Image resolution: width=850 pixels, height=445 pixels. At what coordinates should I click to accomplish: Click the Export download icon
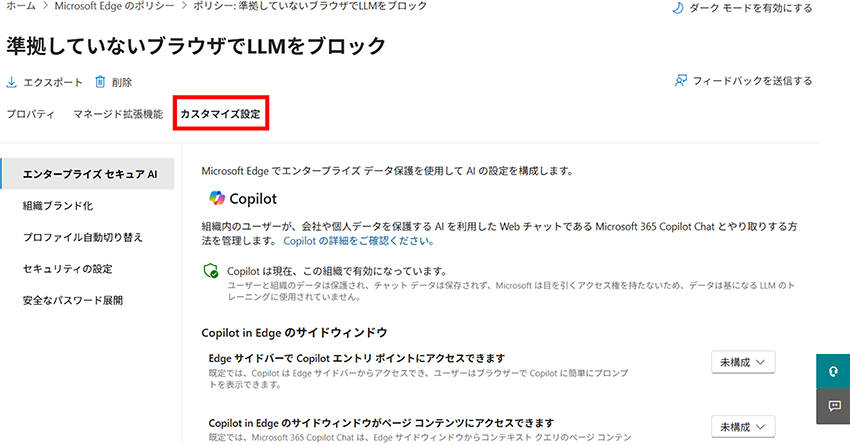coord(12,82)
